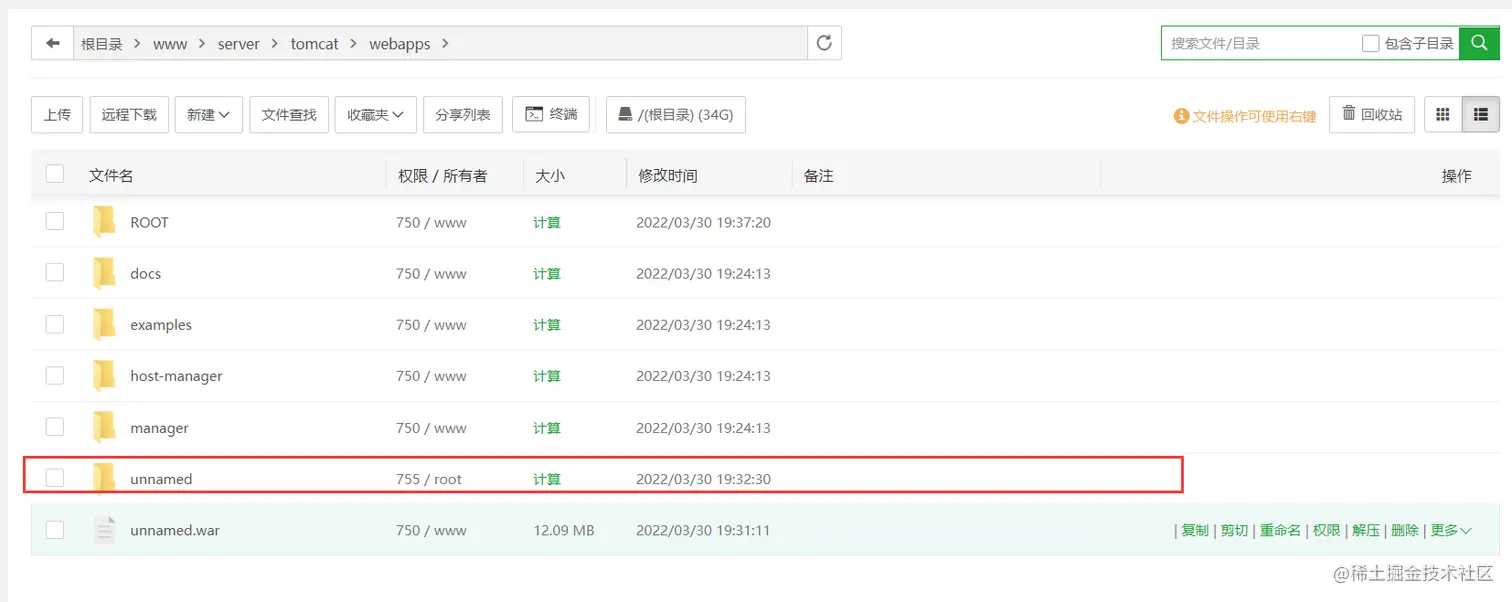Rename unnamed.war via 重命名 link
Viewport: 1512px width, 602px height.
point(1280,530)
